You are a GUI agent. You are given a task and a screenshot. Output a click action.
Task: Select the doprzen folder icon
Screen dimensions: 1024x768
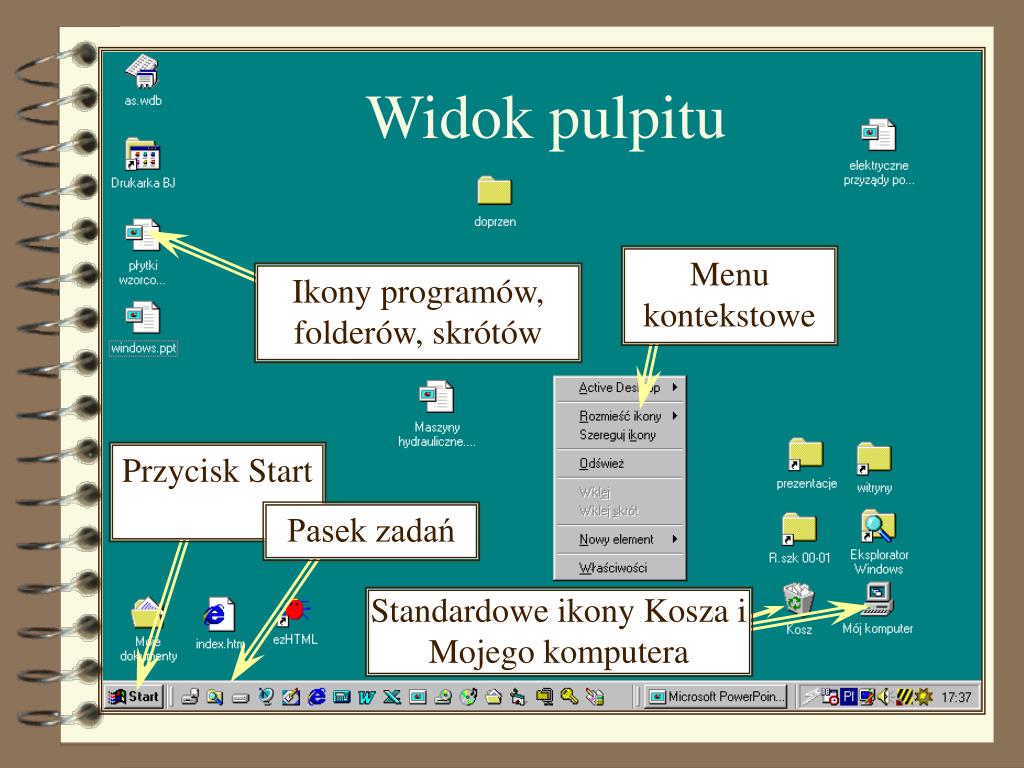[494, 201]
